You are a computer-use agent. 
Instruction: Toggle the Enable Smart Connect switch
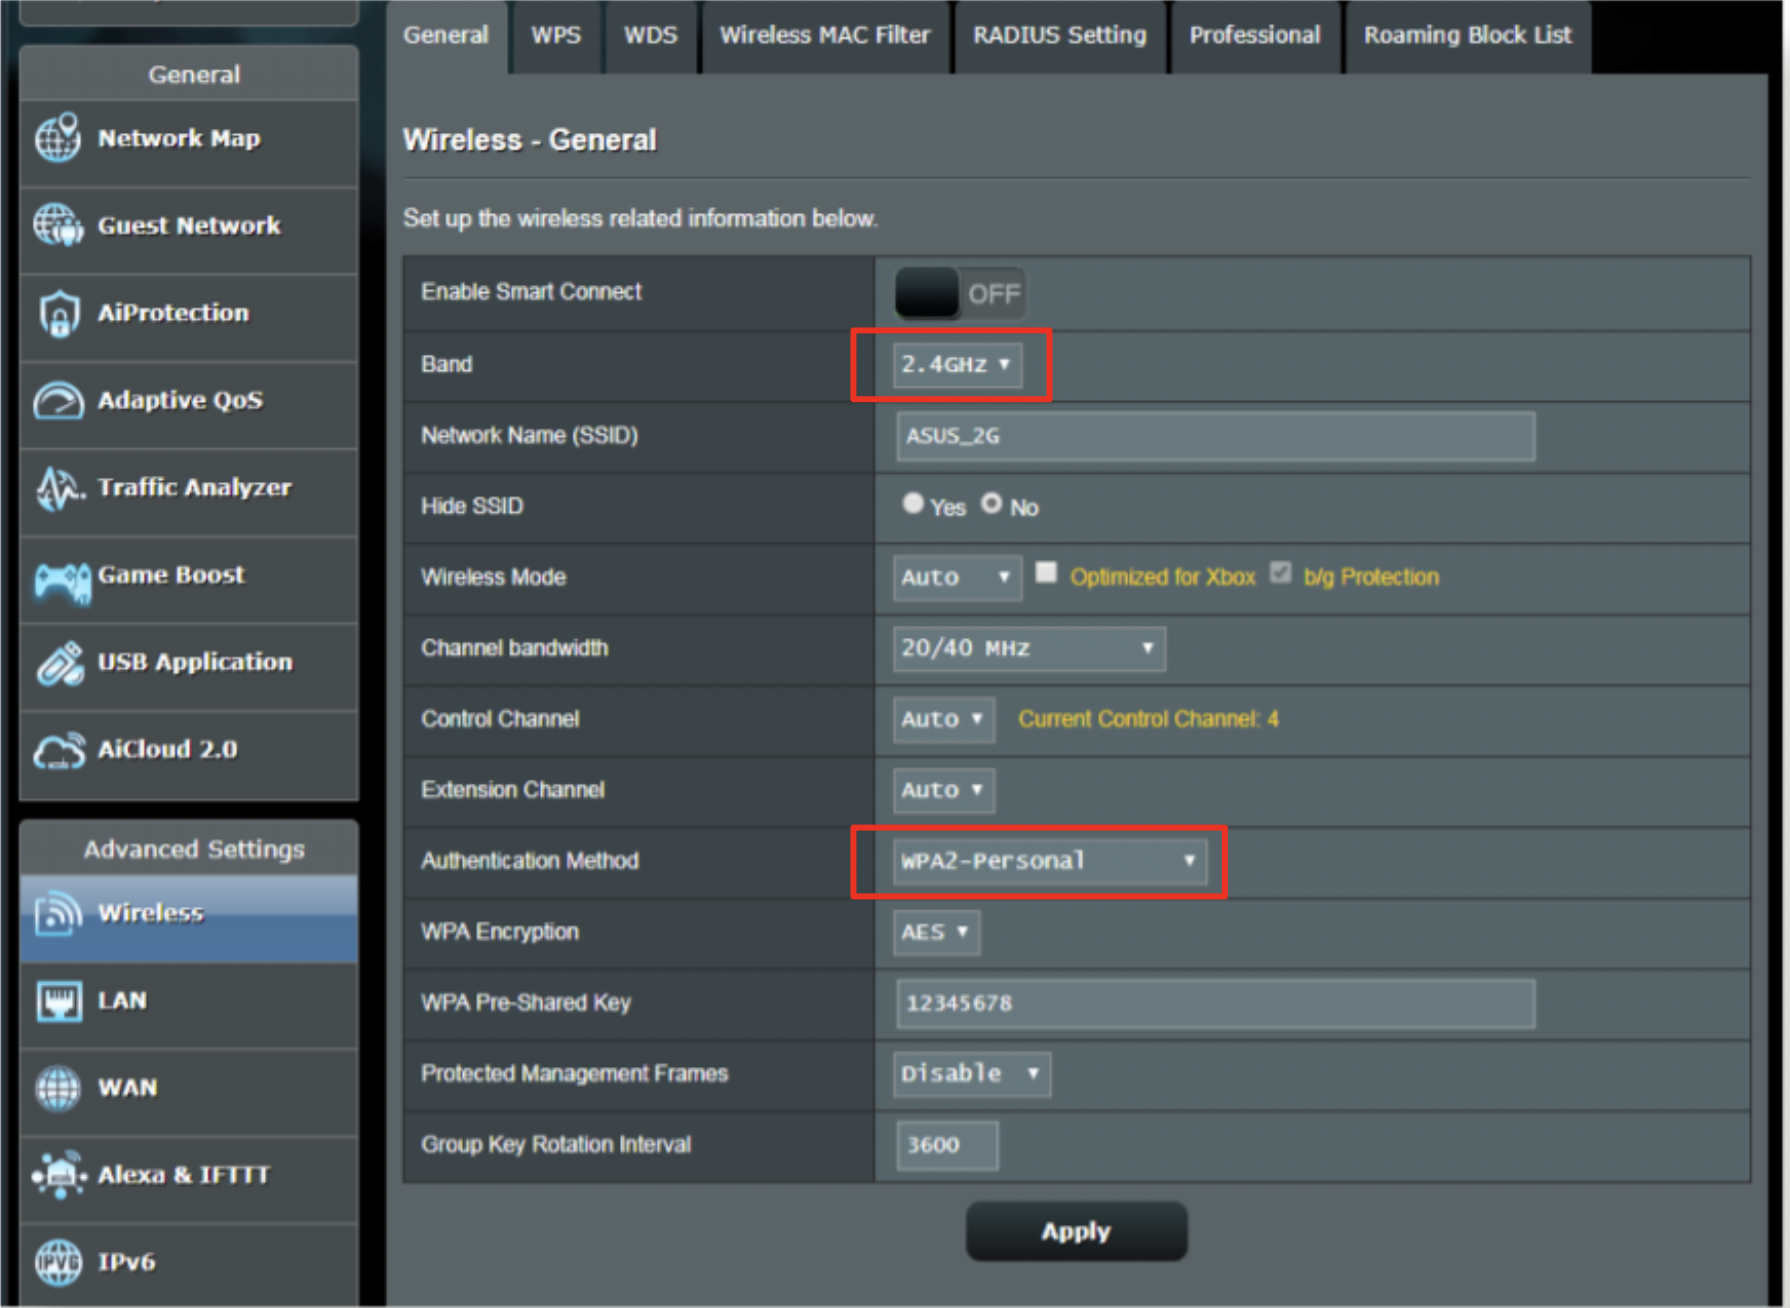click(958, 294)
